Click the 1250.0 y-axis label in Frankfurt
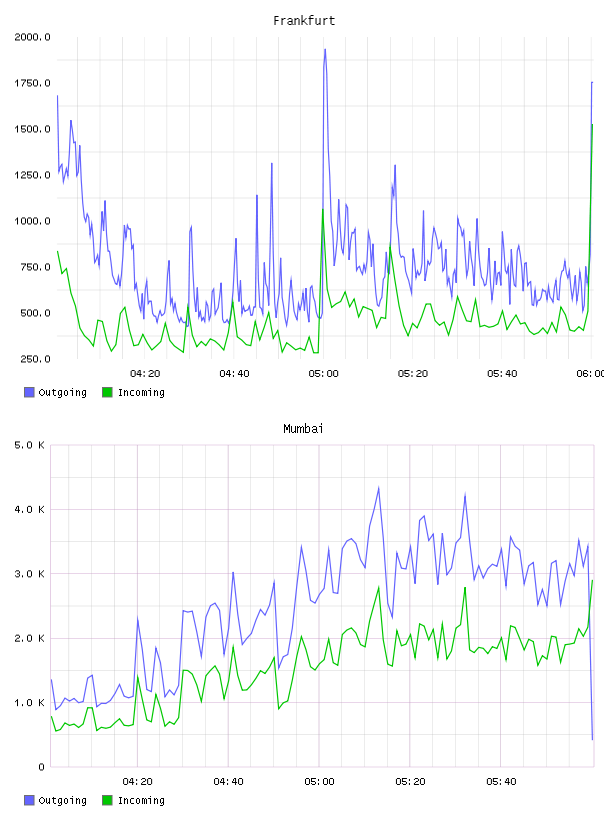The image size is (608, 816). pyautogui.click(x=32, y=175)
